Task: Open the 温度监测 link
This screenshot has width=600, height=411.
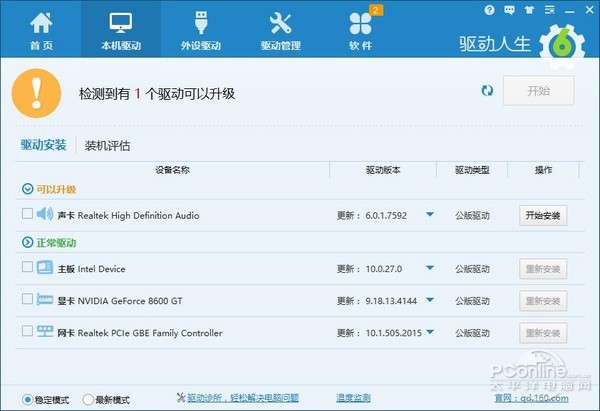Action: pos(352,398)
